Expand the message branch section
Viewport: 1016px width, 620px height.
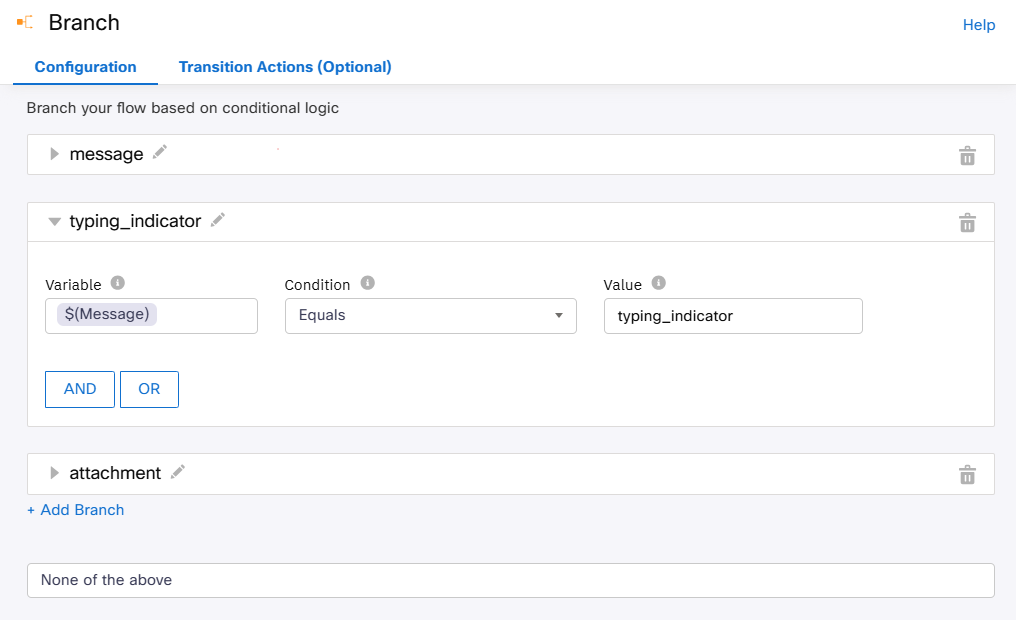(55, 154)
